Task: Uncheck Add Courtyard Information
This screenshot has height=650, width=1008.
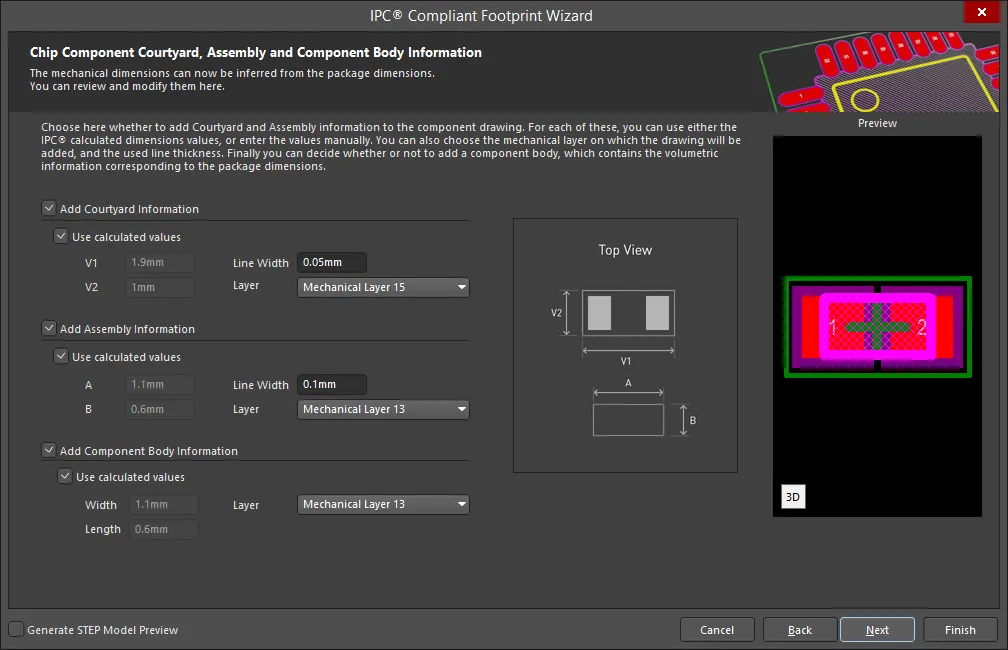Action: 49,208
